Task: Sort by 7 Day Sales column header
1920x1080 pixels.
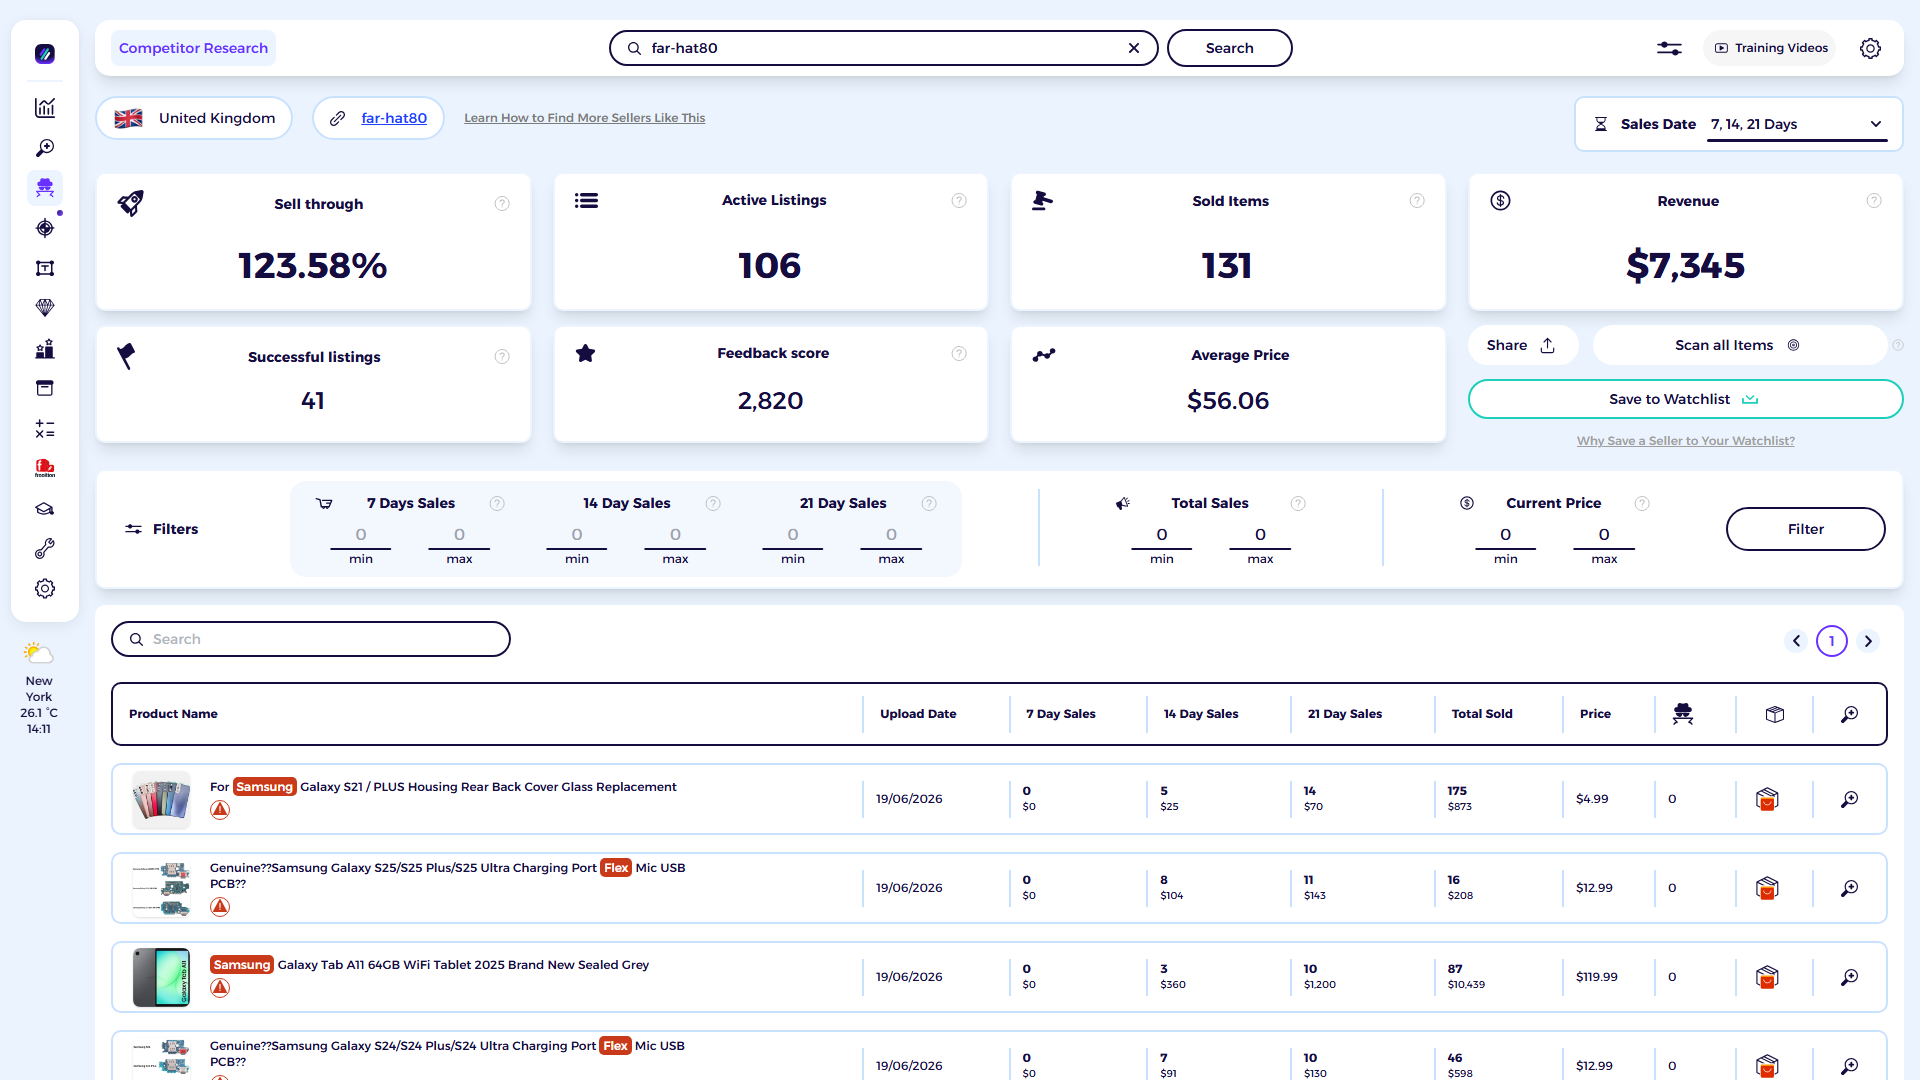Action: tap(1061, 714)
